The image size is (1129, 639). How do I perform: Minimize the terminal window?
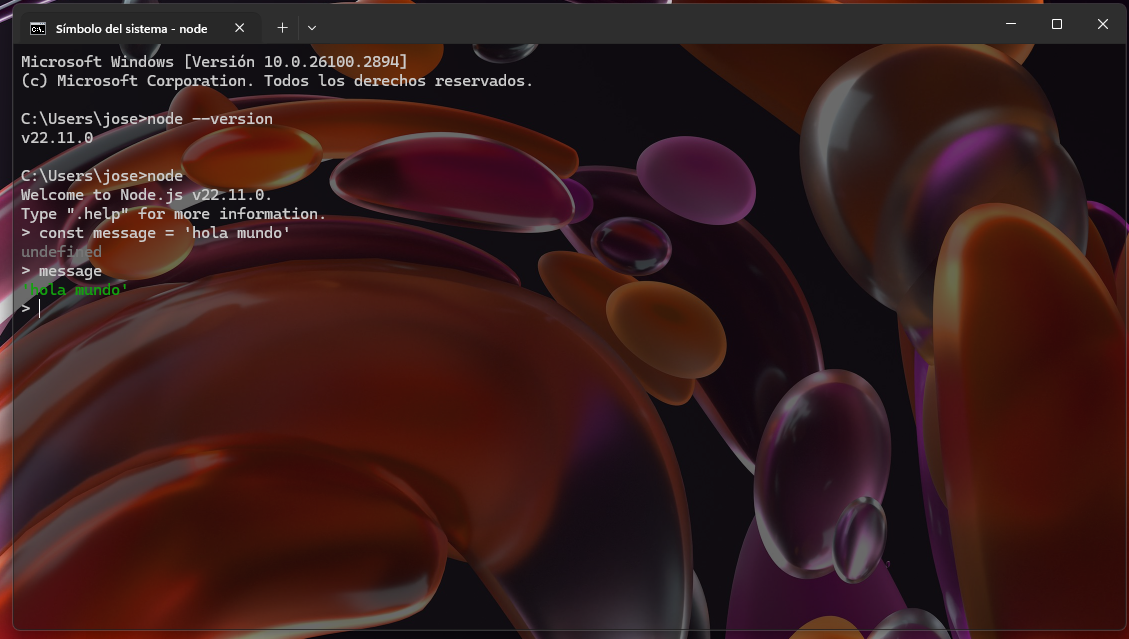coord(1011,24)
